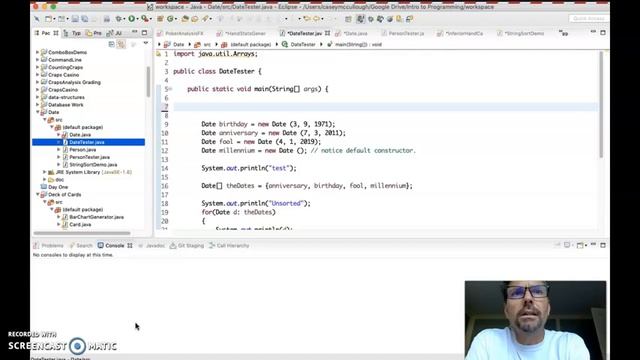This screenshot has height=360, width=640.
Task: Expand Date.java in Package Explorer
Action: click(59, 135)
